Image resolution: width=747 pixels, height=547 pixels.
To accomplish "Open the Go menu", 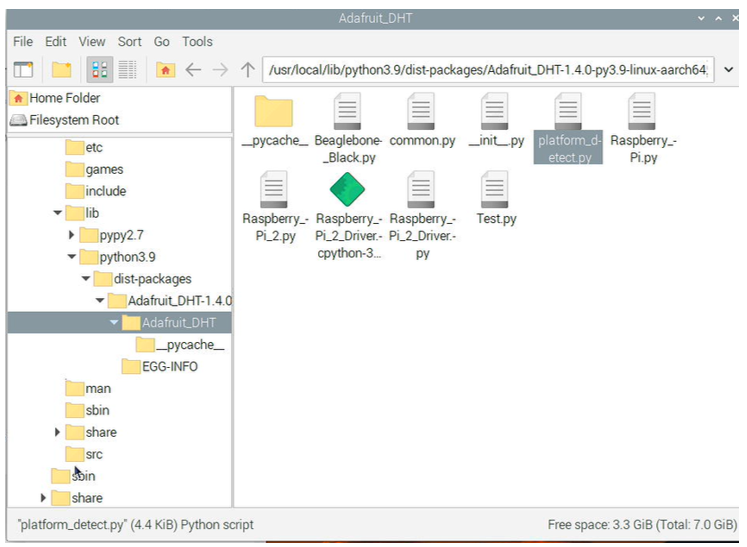I will tap(162, 42).
